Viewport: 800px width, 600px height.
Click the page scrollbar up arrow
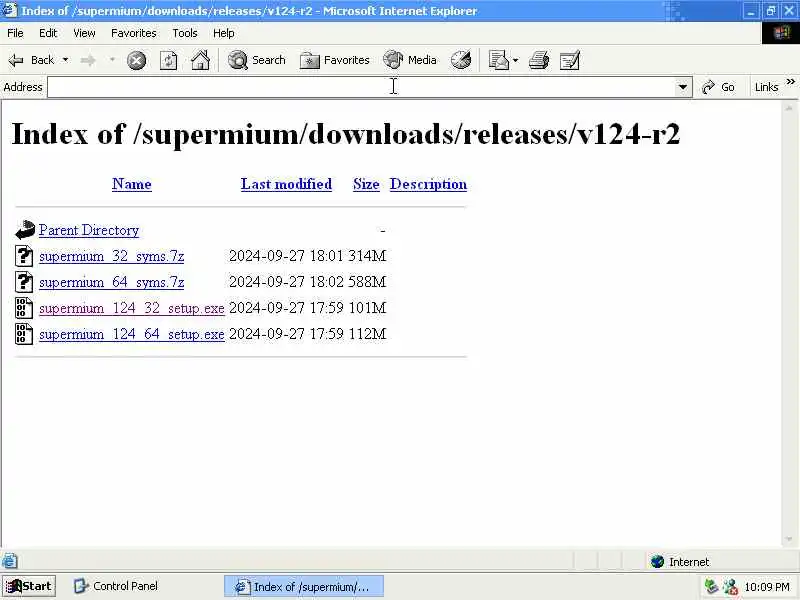[x=789, y=108]
